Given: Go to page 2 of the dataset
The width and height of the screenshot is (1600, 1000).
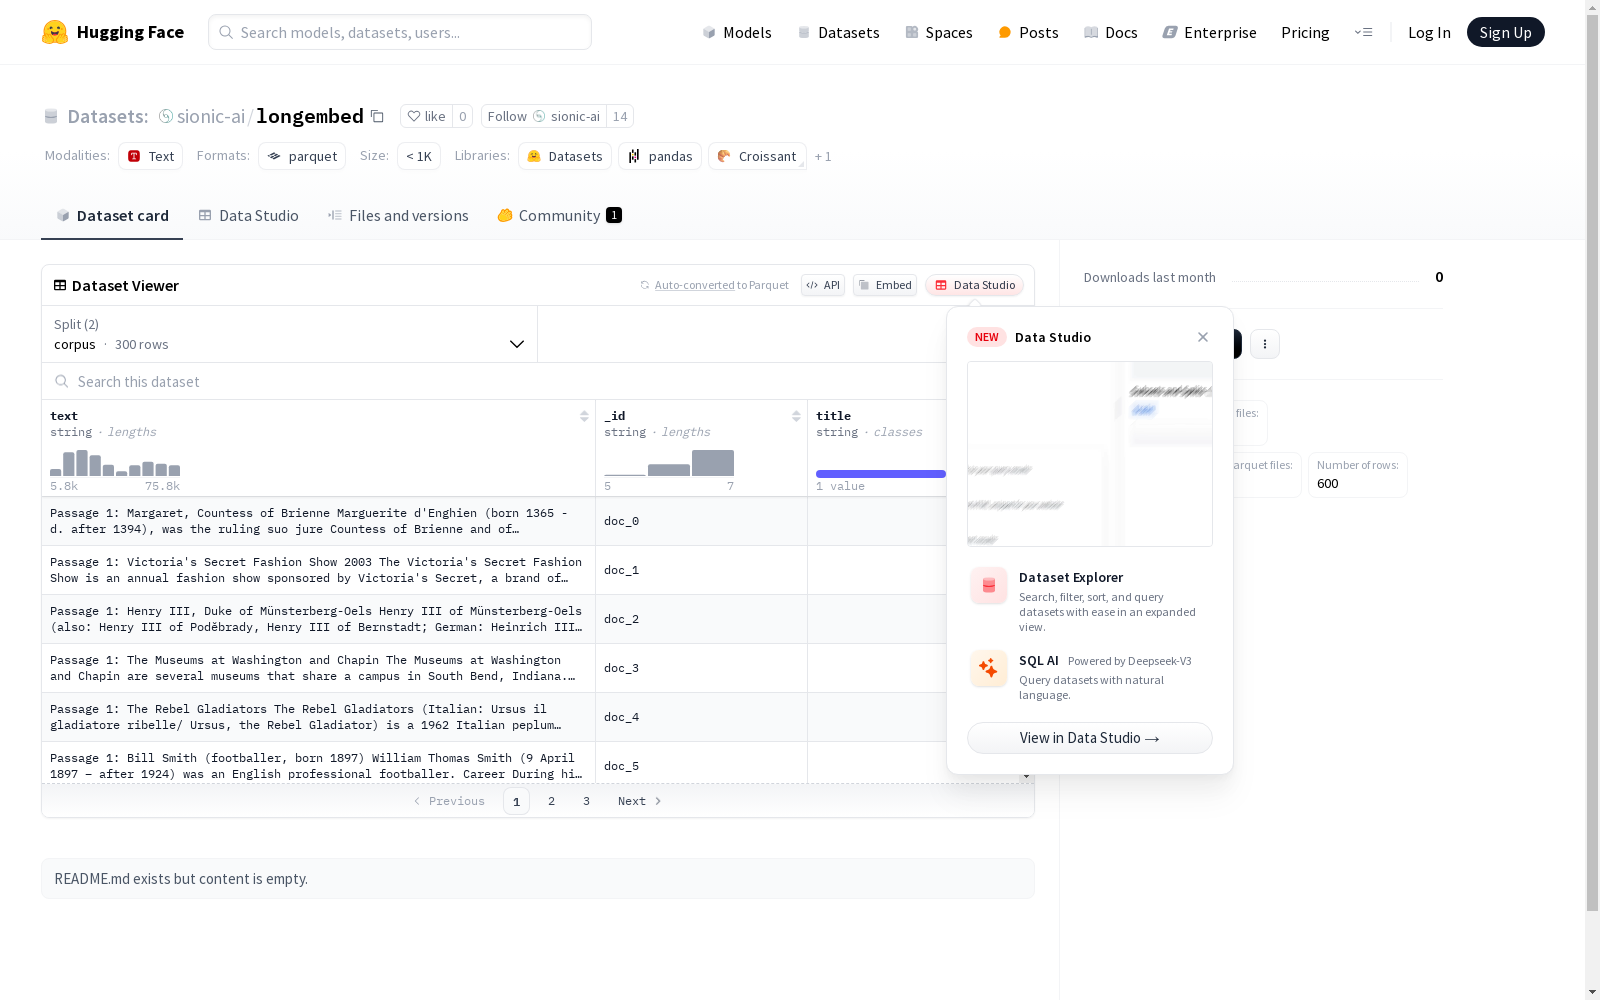Looking at the screenshot, I should coord(551,801).
